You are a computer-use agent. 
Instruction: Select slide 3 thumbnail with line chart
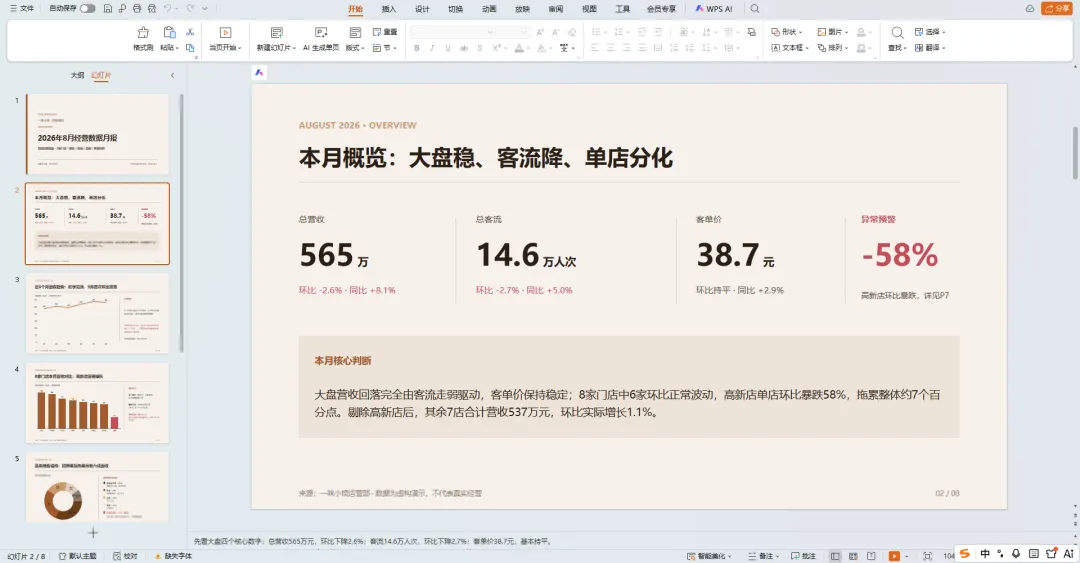pyautogui.click(x=97, y=313)
